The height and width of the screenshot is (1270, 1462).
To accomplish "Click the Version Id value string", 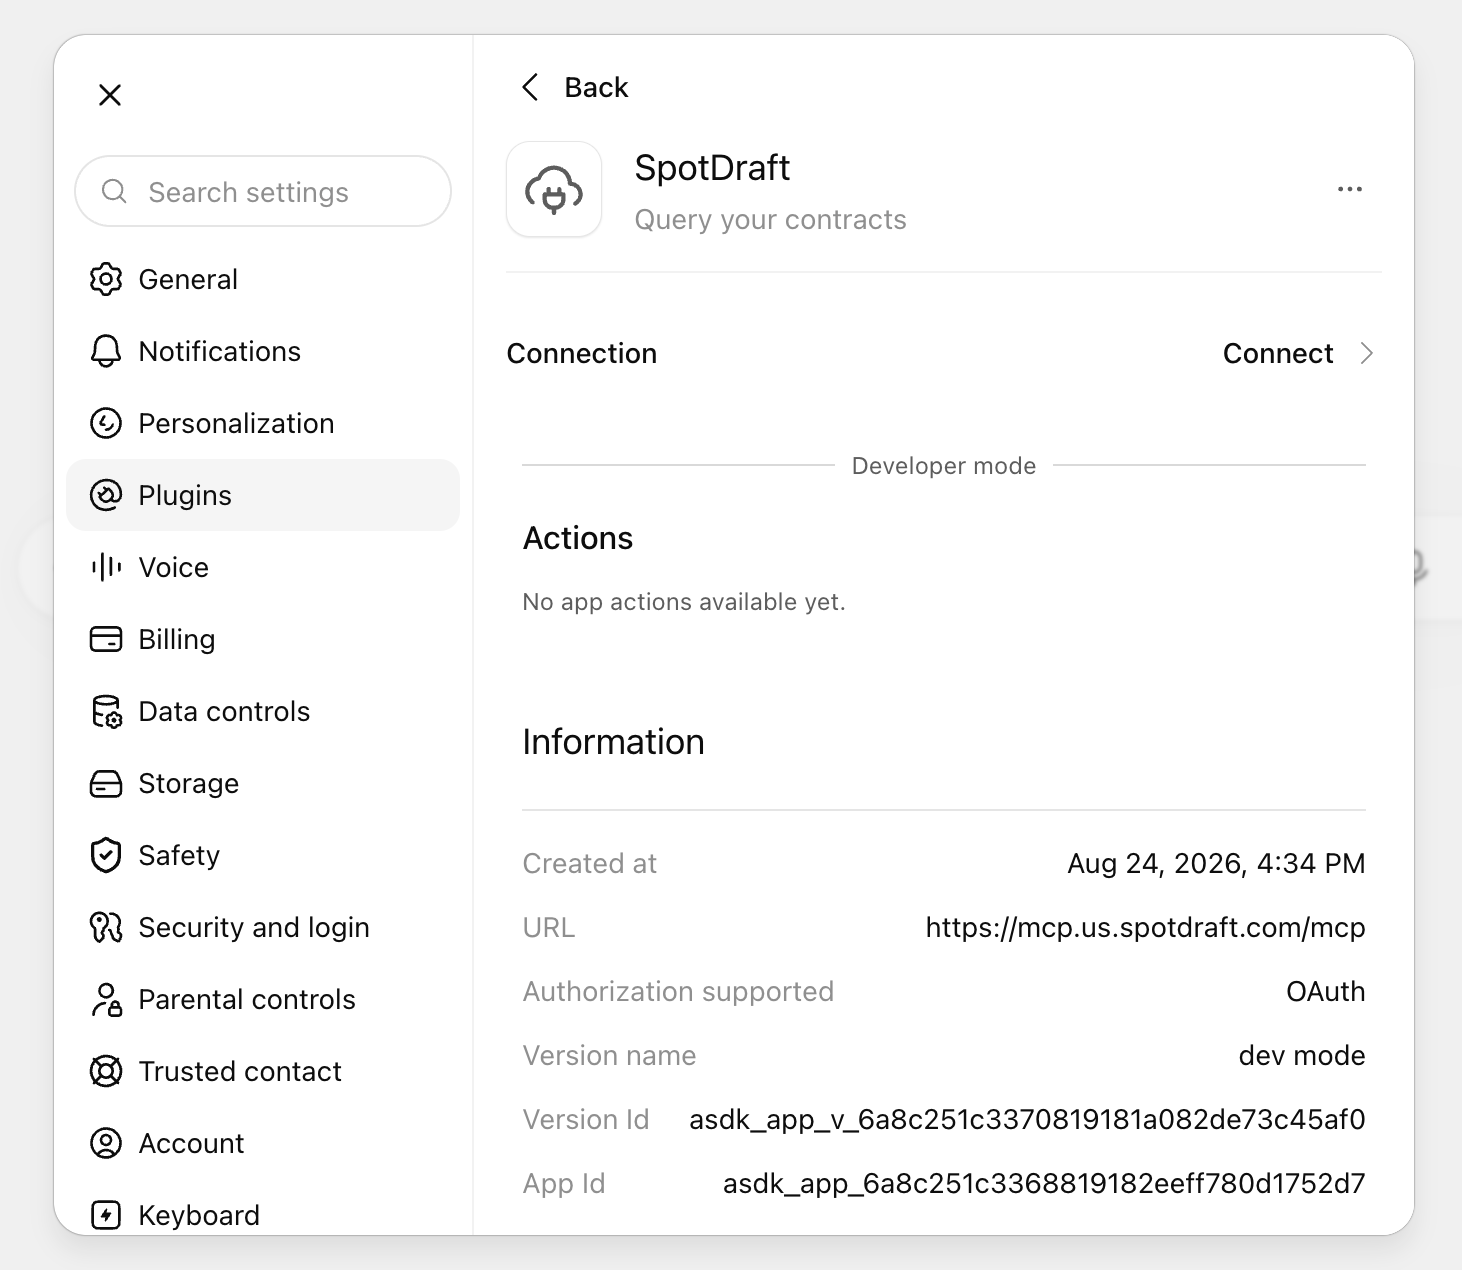I will (x=1027, y=1119).
